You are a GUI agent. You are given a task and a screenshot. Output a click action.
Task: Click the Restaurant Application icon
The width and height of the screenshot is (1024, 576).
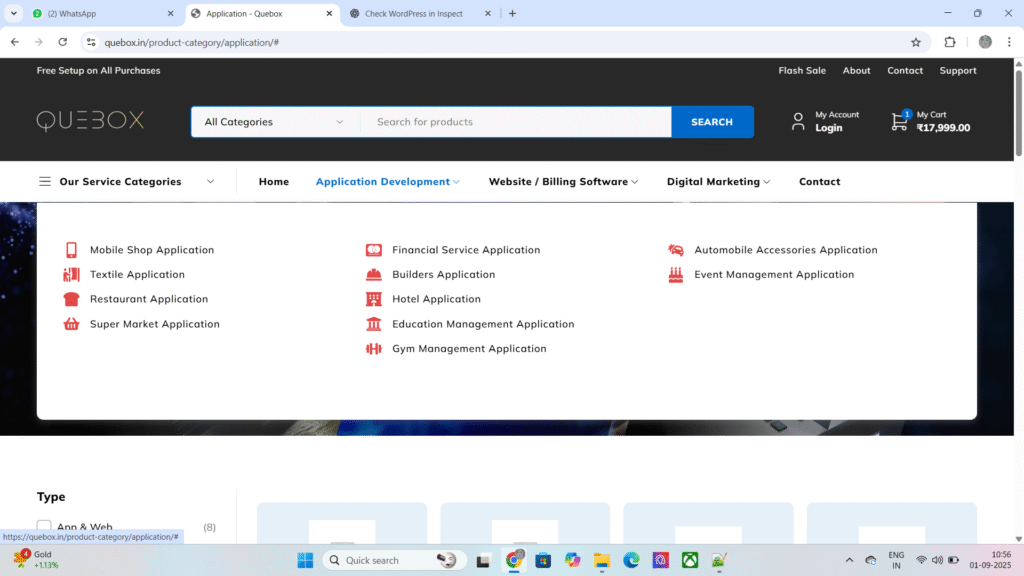[x=71, y=299]
